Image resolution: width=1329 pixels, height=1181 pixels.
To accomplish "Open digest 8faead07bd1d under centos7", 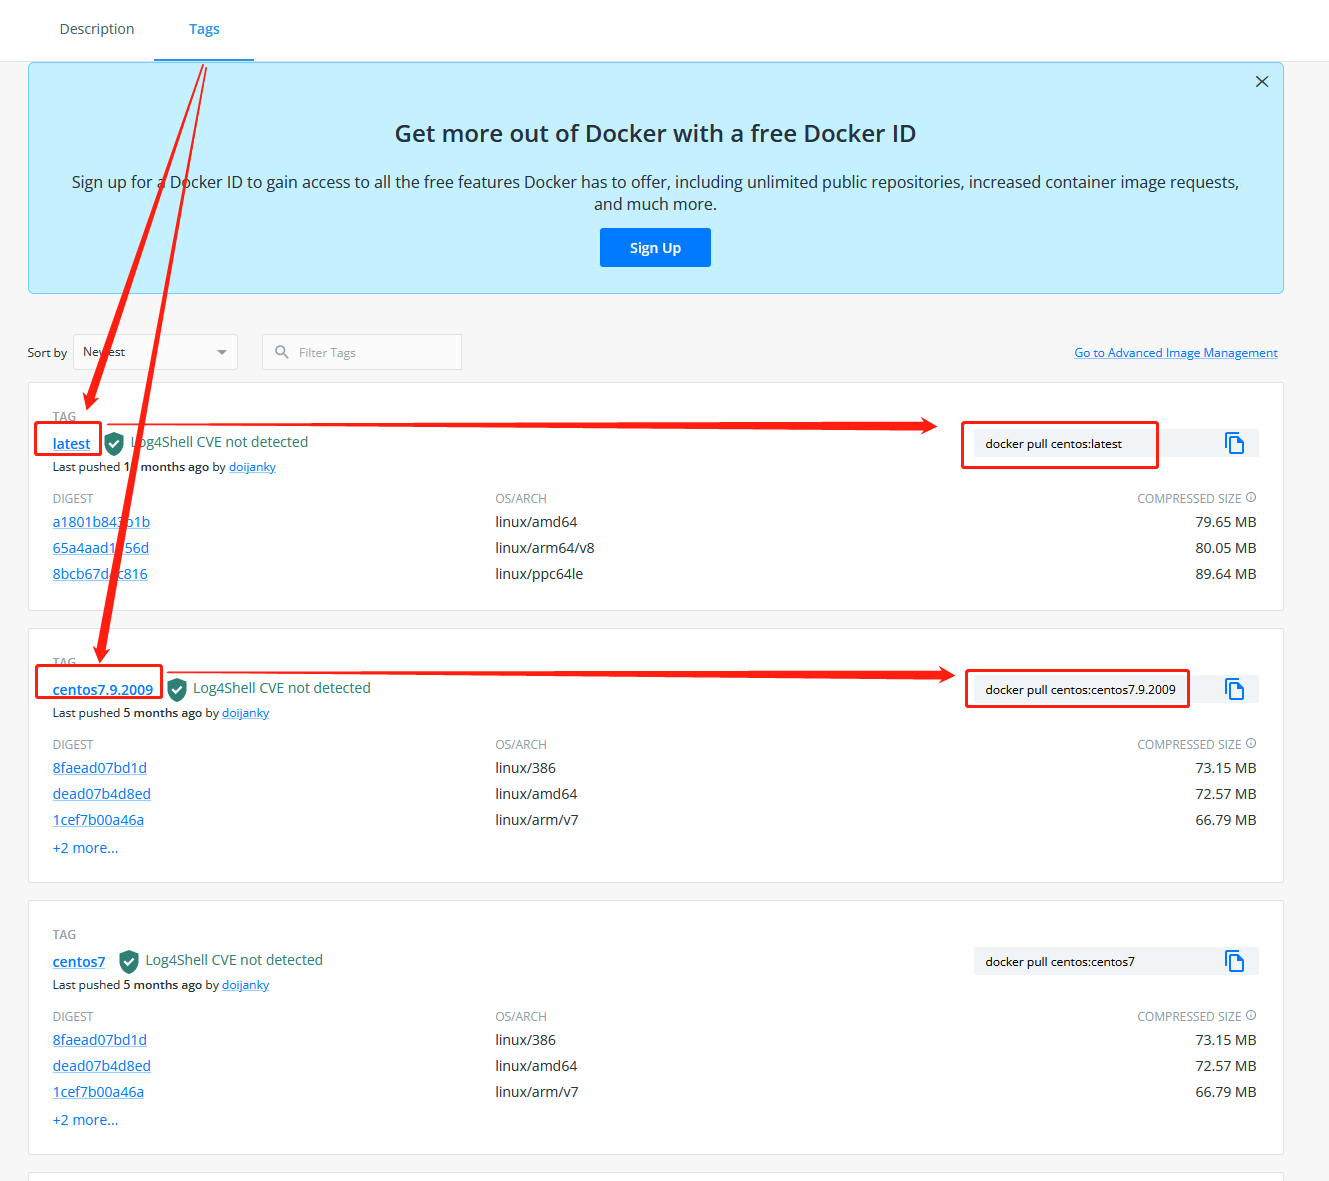I will click(100, 1040).
